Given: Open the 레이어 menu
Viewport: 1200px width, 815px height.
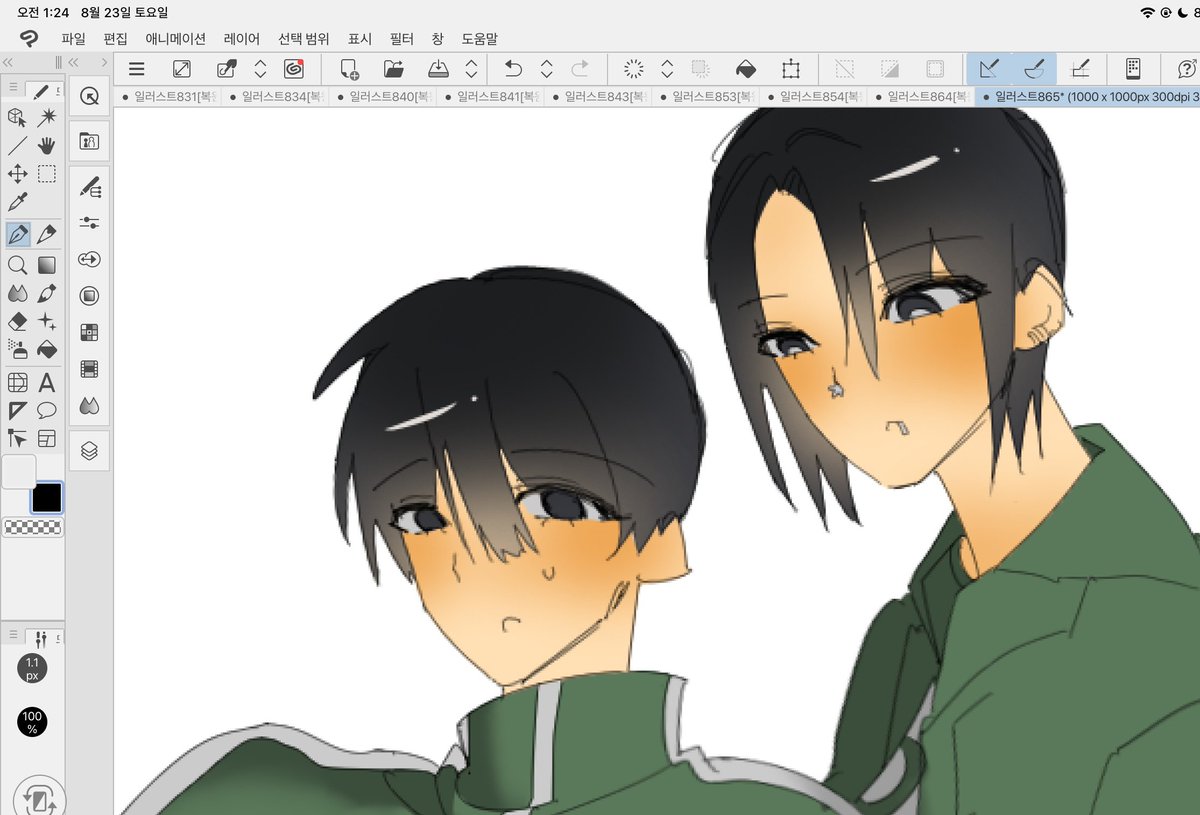Looking at the screenshot, I should [242, 38].
